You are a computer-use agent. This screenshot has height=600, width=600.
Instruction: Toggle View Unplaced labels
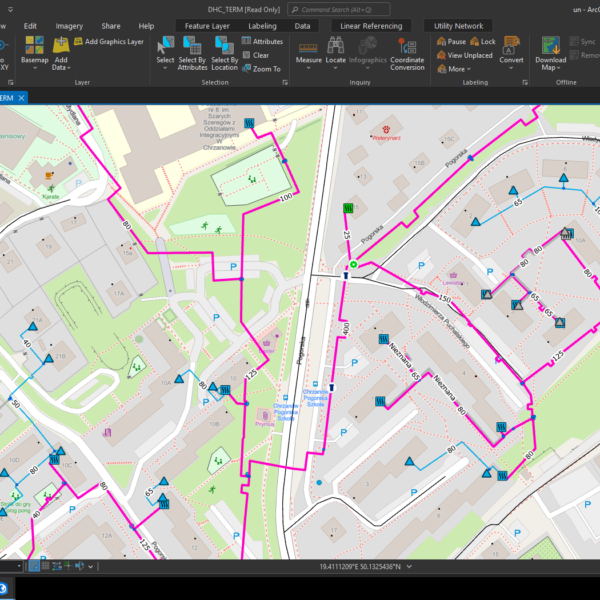[463, 56]
